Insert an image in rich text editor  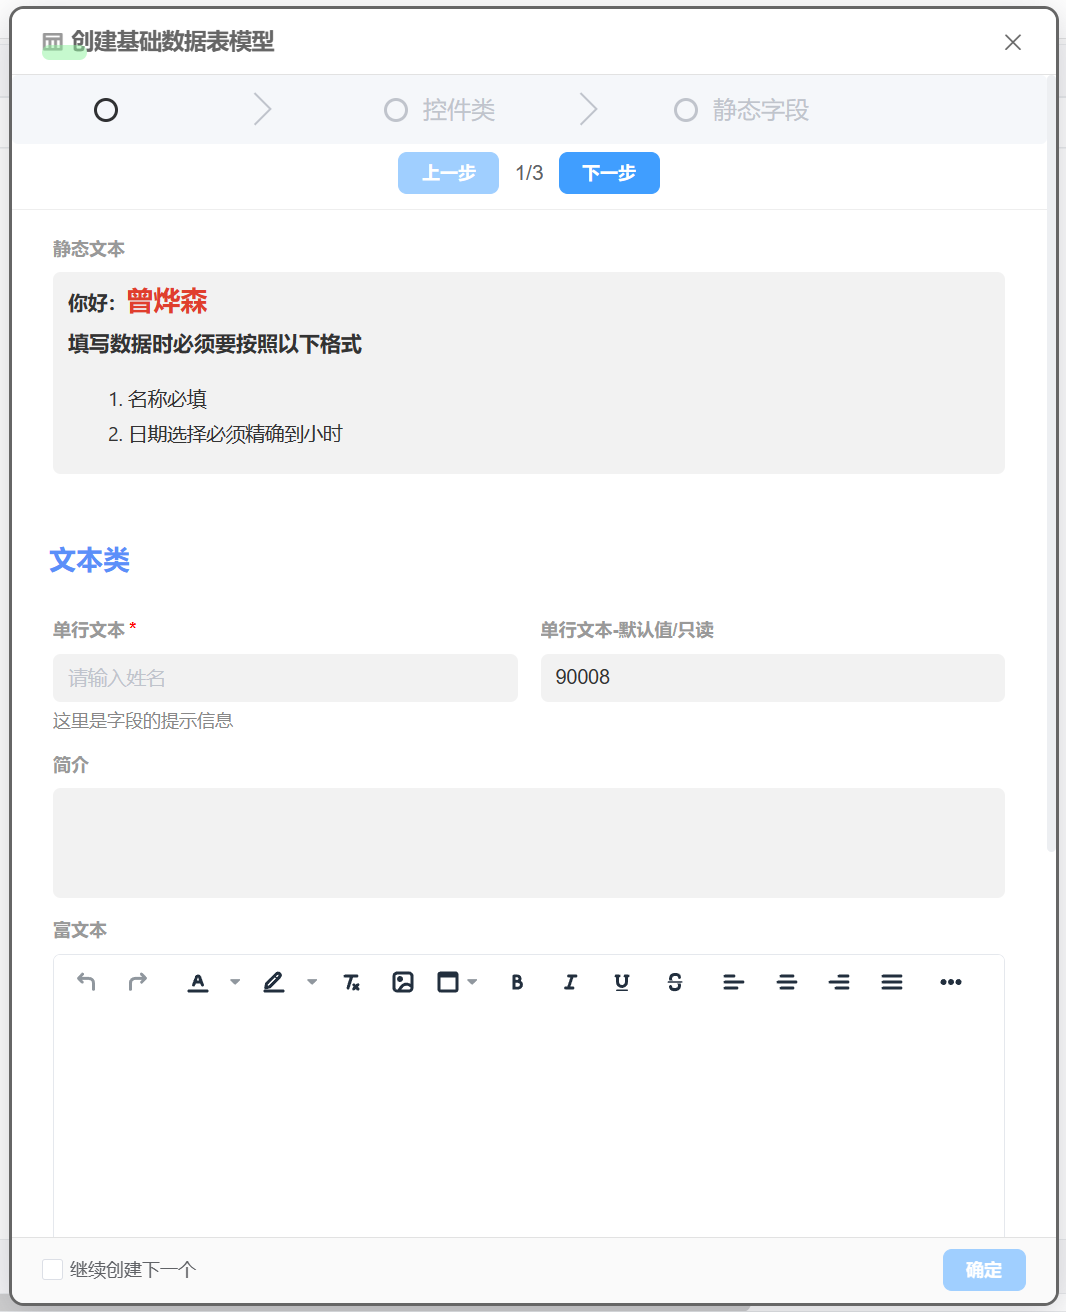pyautogui.click(x=403, y=982)
